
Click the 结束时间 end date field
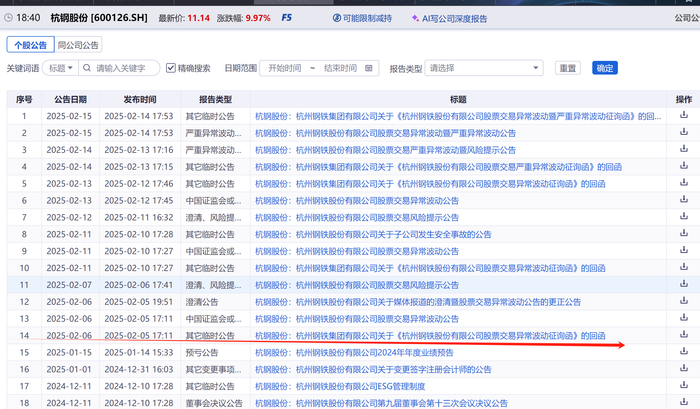[x=340, y=68]
